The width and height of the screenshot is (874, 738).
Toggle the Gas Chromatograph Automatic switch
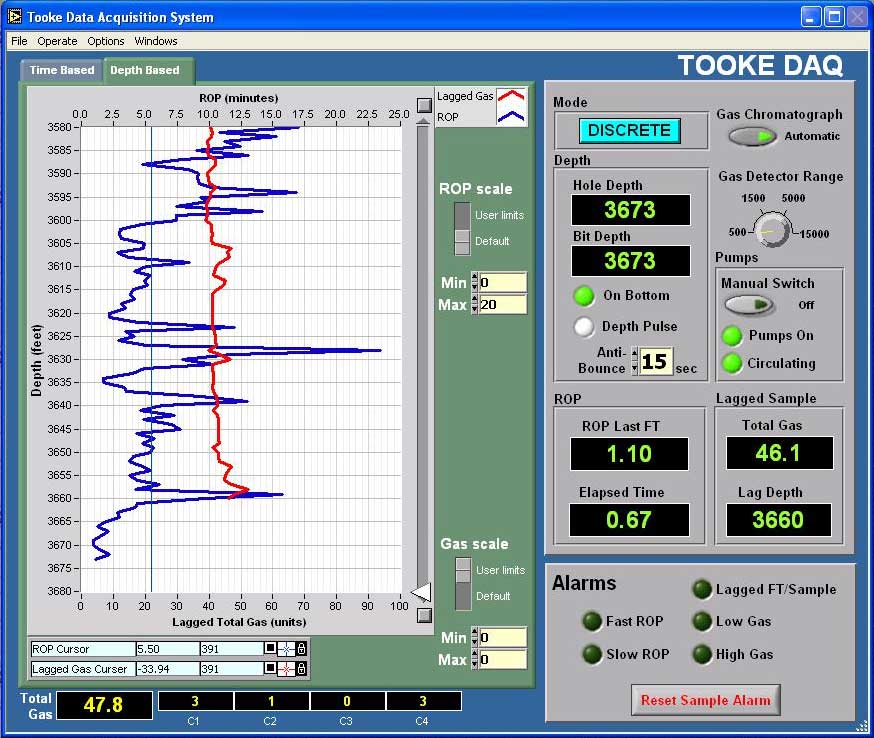point(752,136)
